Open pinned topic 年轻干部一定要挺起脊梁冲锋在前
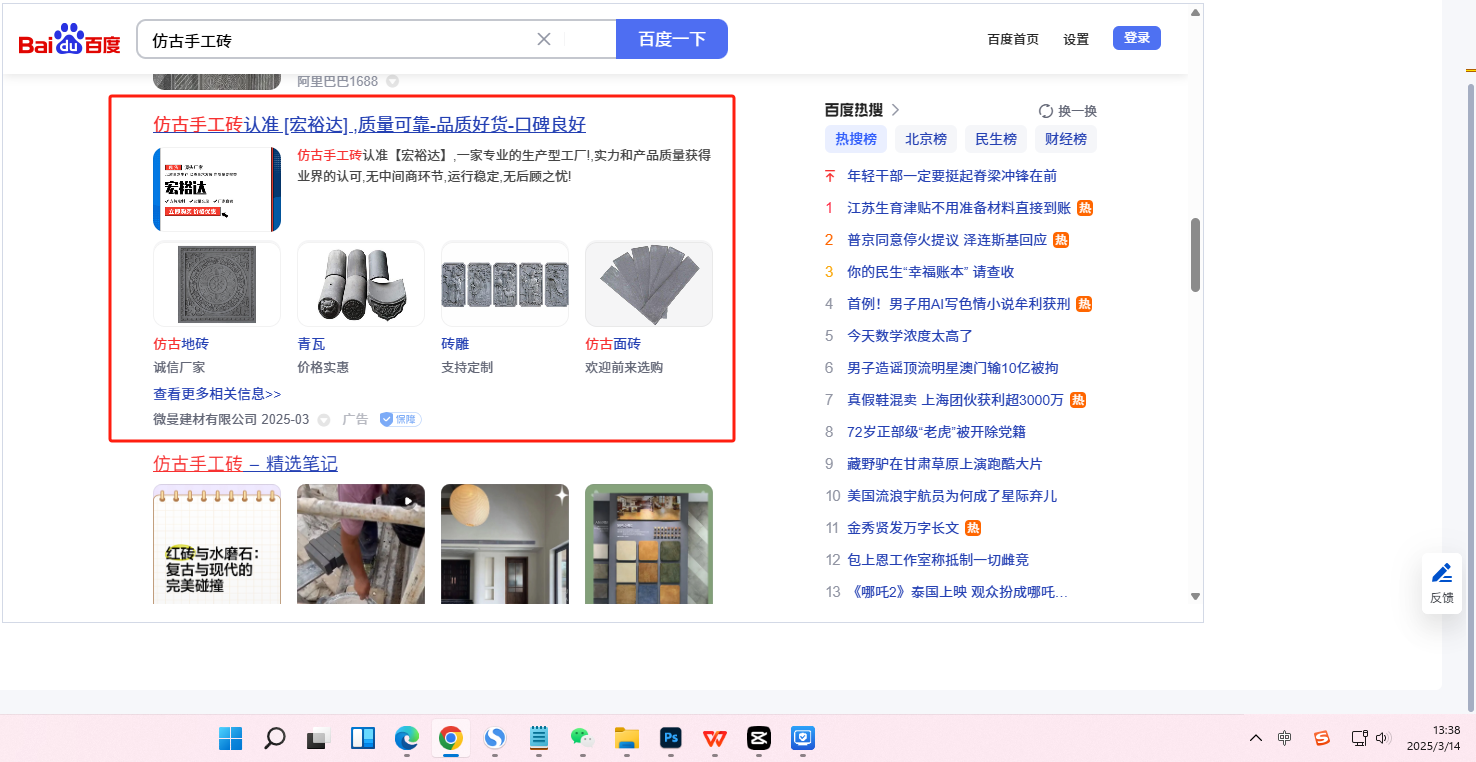Viewport: 1476px width, 762px height. [x=952, y=176]
